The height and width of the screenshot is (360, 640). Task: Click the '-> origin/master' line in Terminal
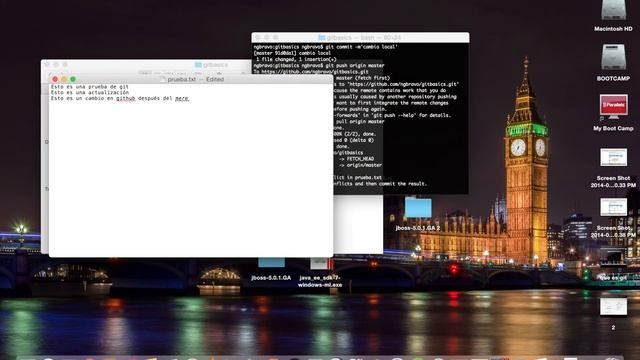tap(360, 165)
